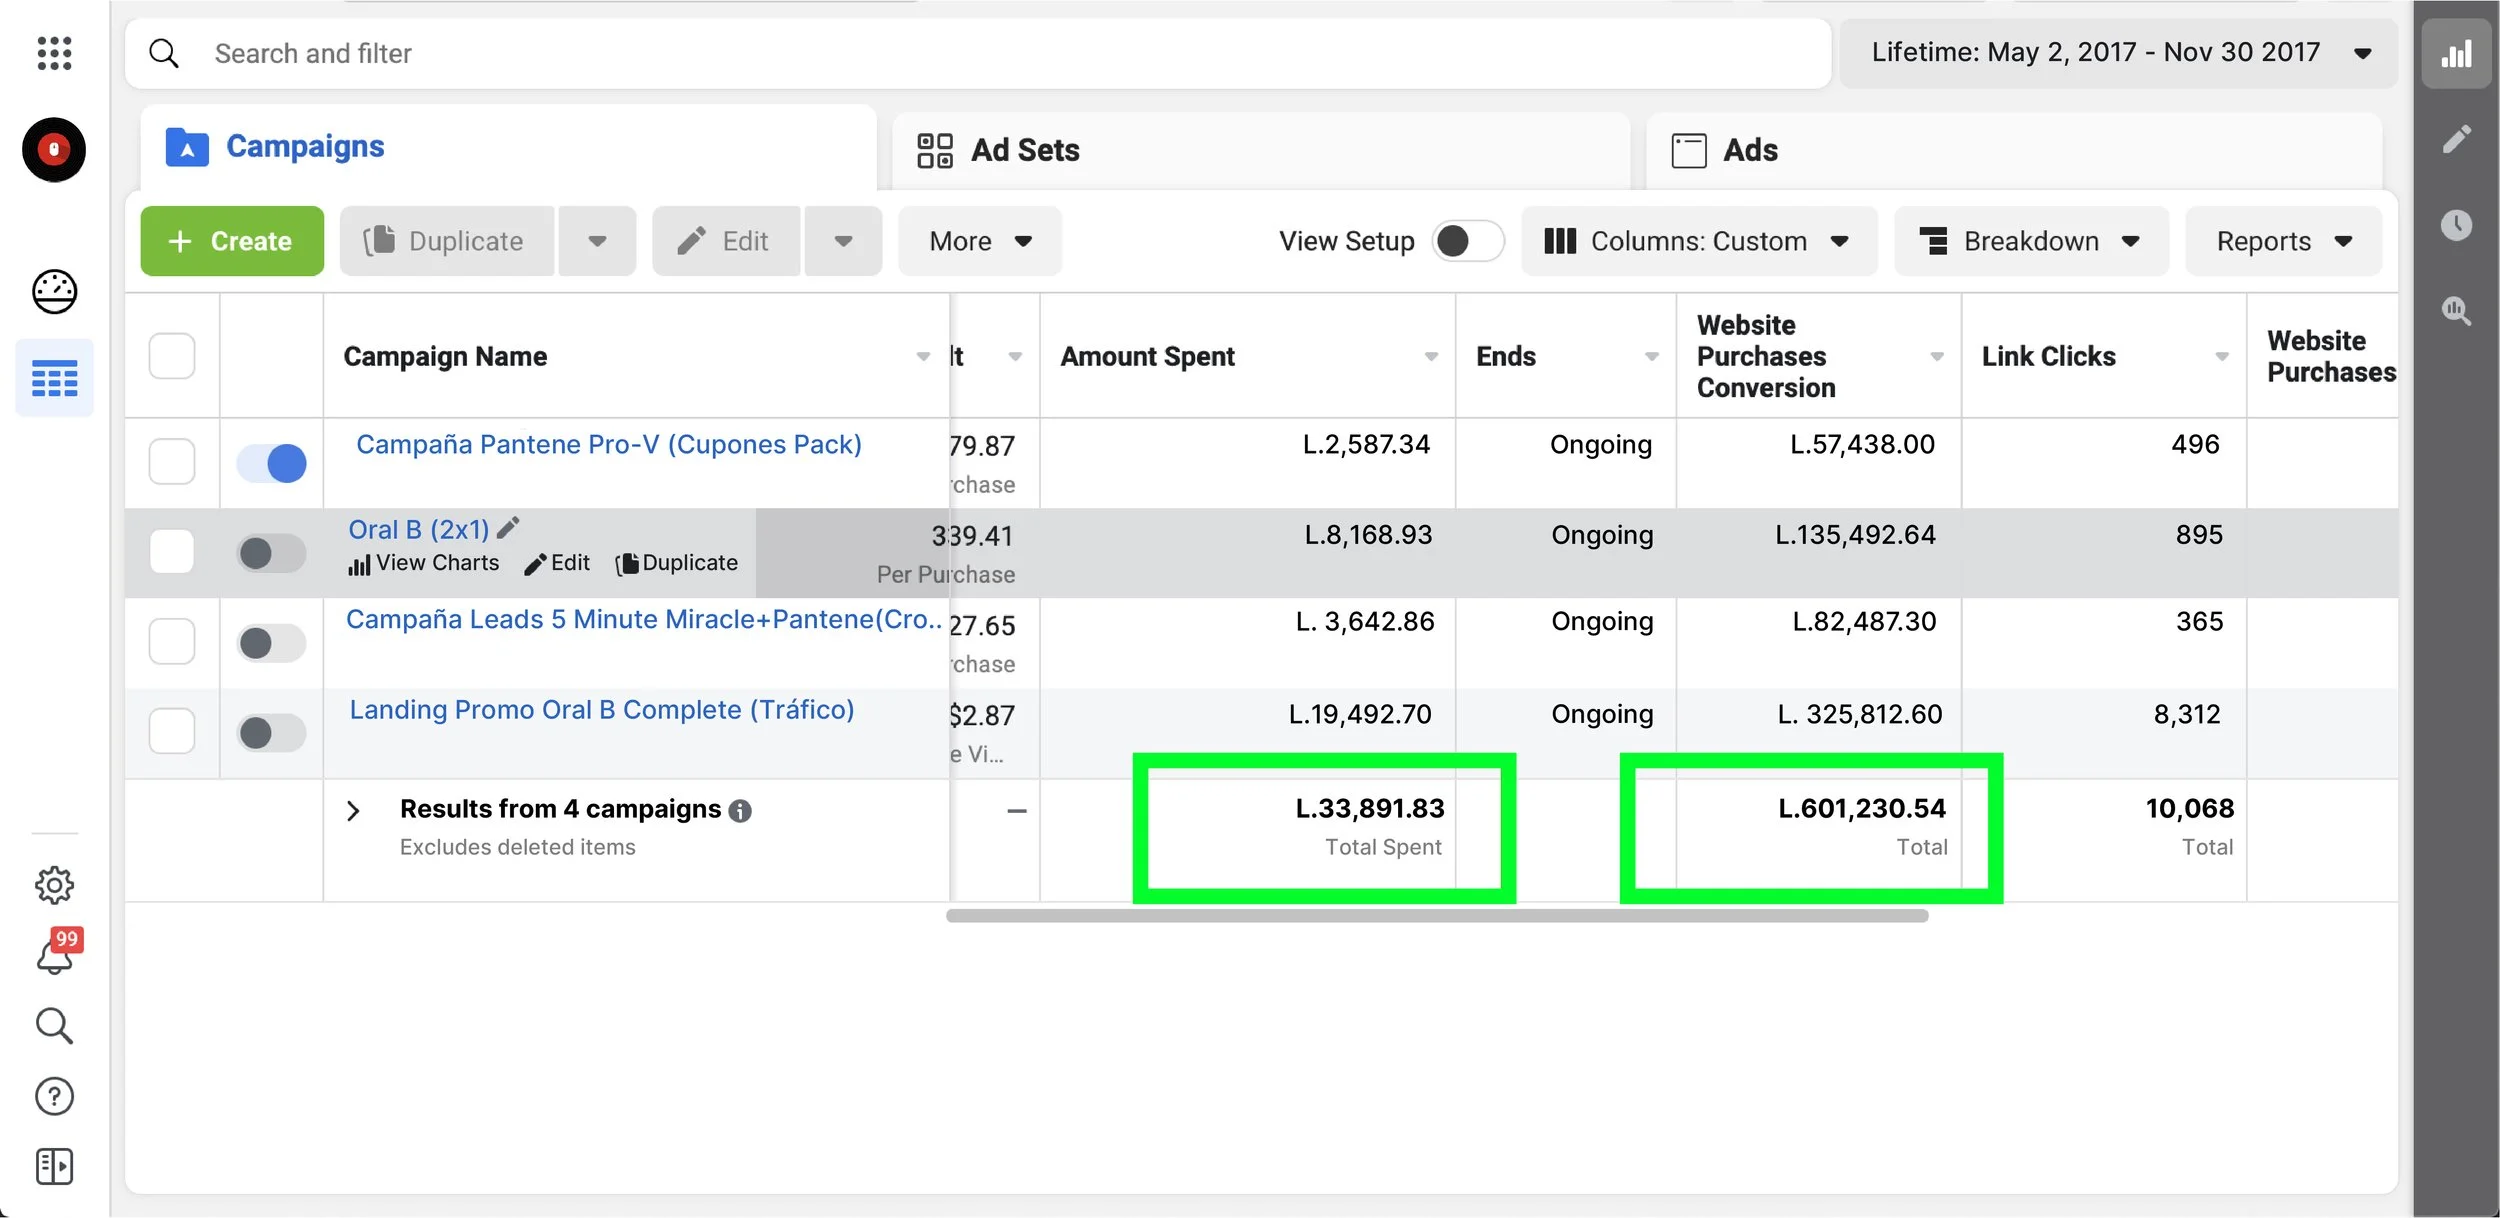The height and width of the screenshot is (1218, 2500).
Task: Click View Charts for Oral B campaign
Action: pos(423,563)
